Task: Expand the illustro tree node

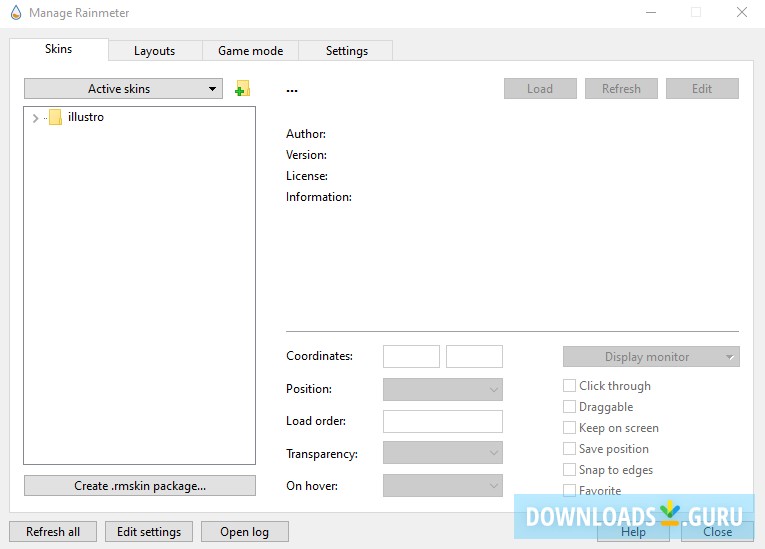Action: point(35,118)
